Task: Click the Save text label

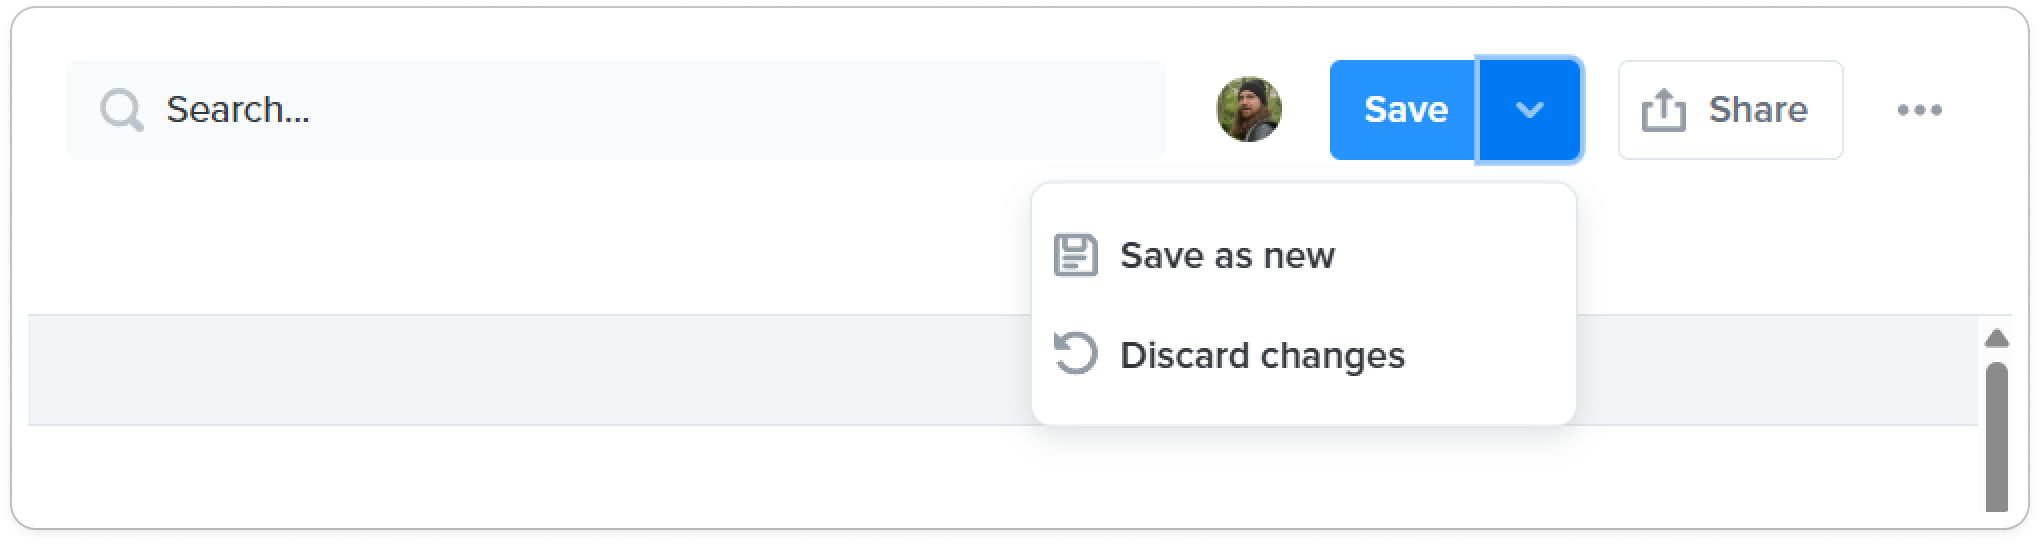Action: click(1406, 110)
